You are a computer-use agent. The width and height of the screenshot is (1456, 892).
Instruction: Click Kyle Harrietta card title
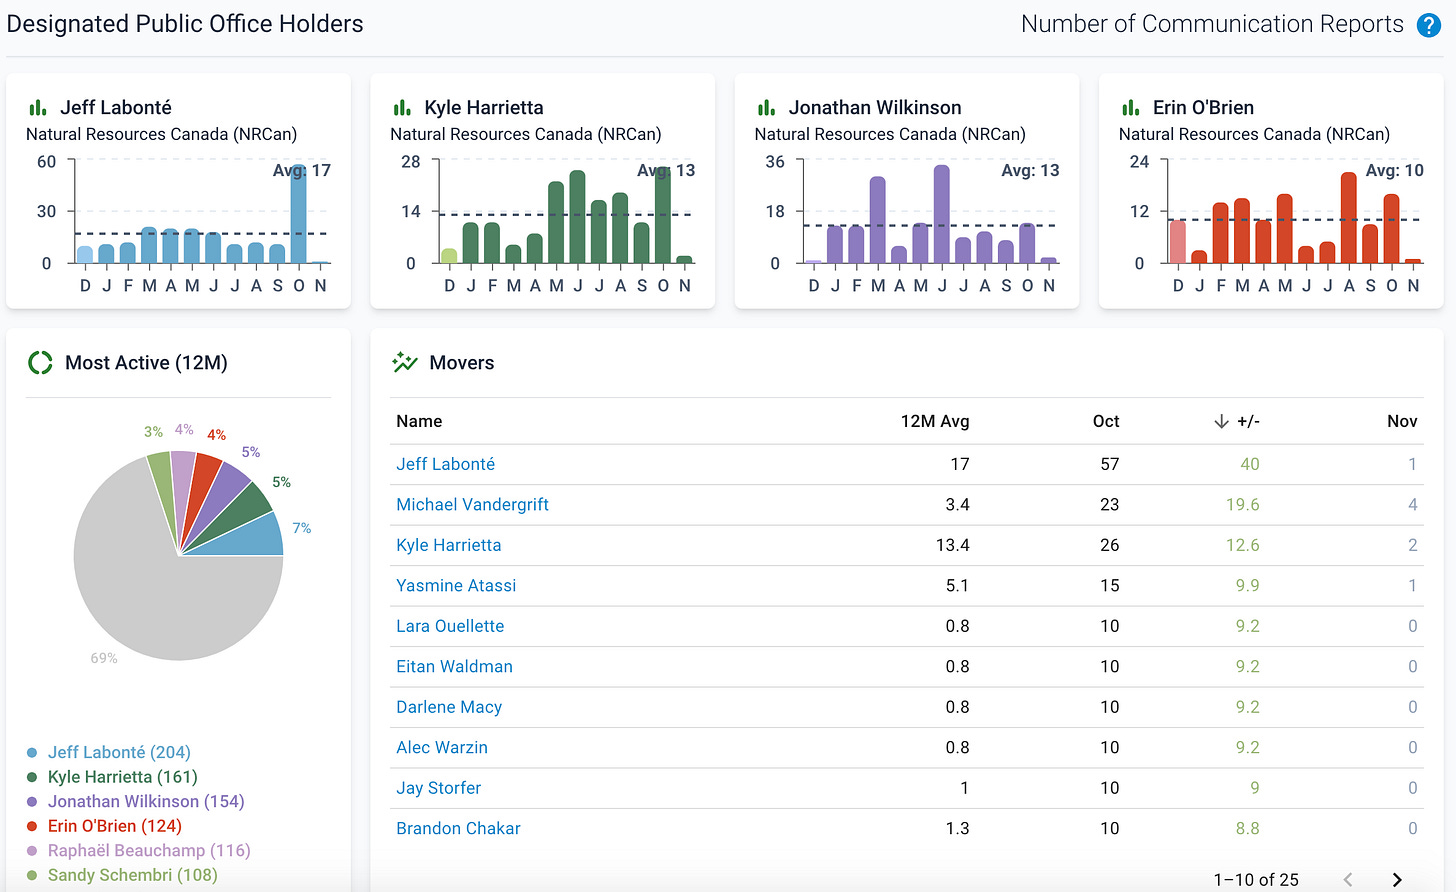484,107
